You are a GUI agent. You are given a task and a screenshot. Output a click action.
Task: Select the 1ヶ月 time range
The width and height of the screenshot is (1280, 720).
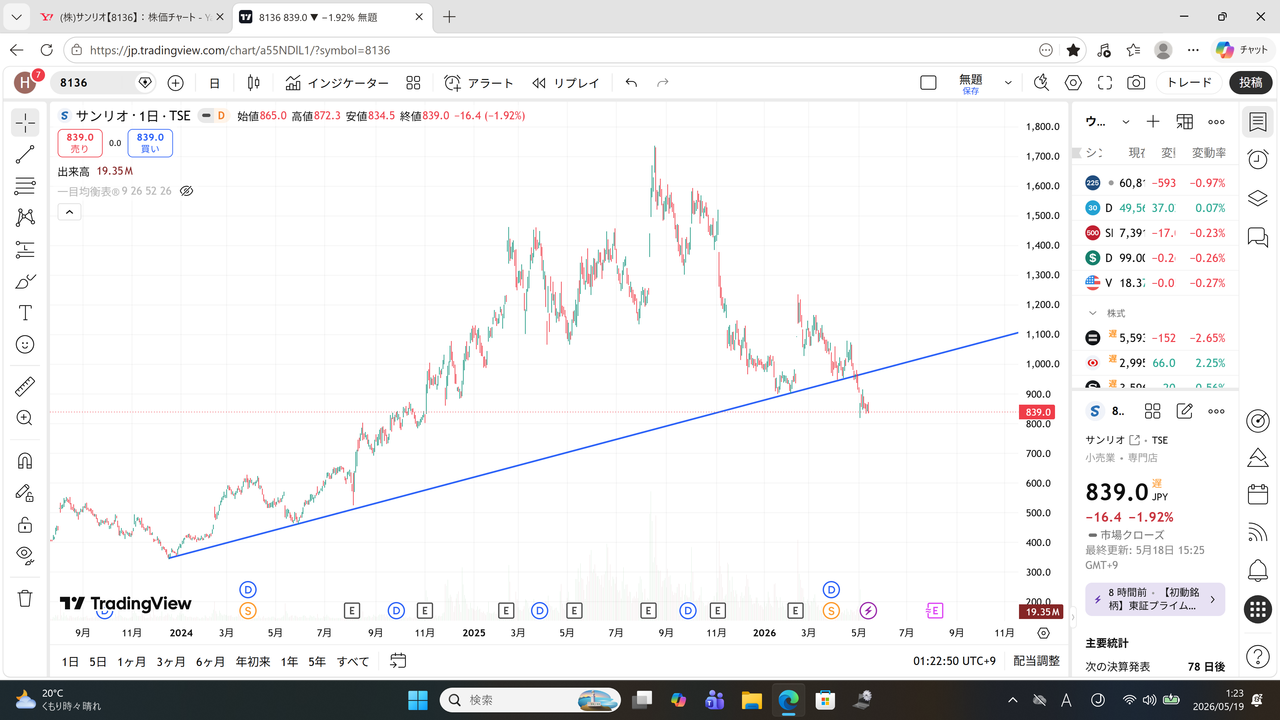(x=131, y=661)
